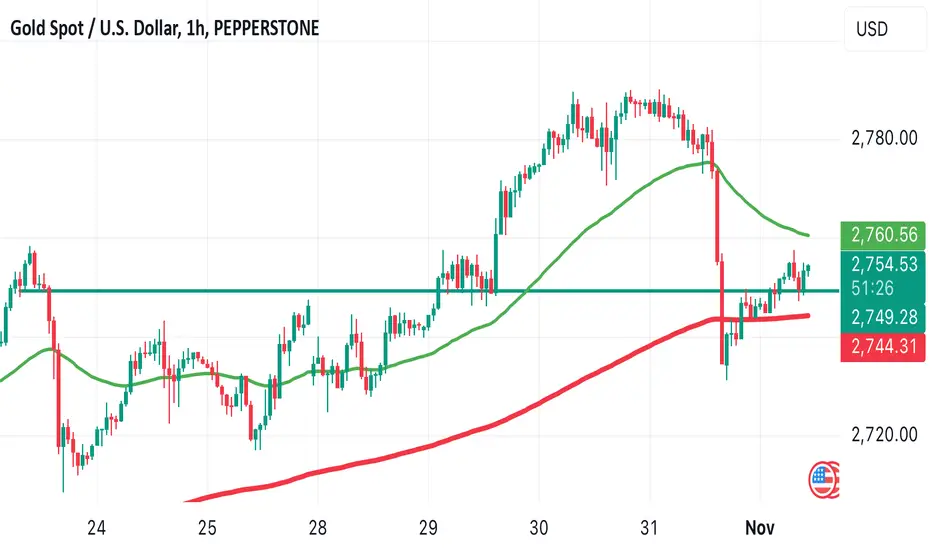Select the 28 date marker
Screen dimensions: 932x550
[317, 527]
